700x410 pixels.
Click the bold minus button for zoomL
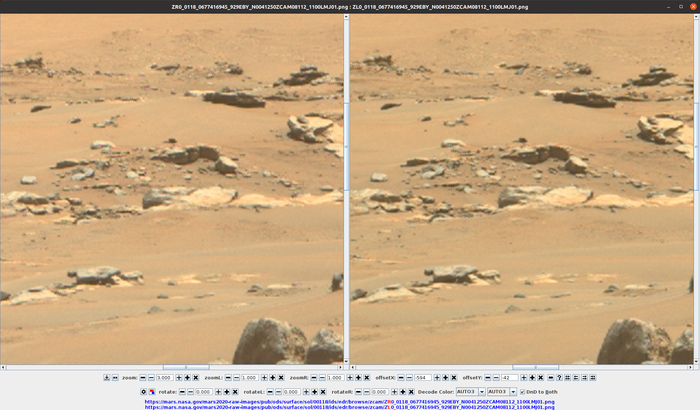pyautogui.click(x=228, y=378)
